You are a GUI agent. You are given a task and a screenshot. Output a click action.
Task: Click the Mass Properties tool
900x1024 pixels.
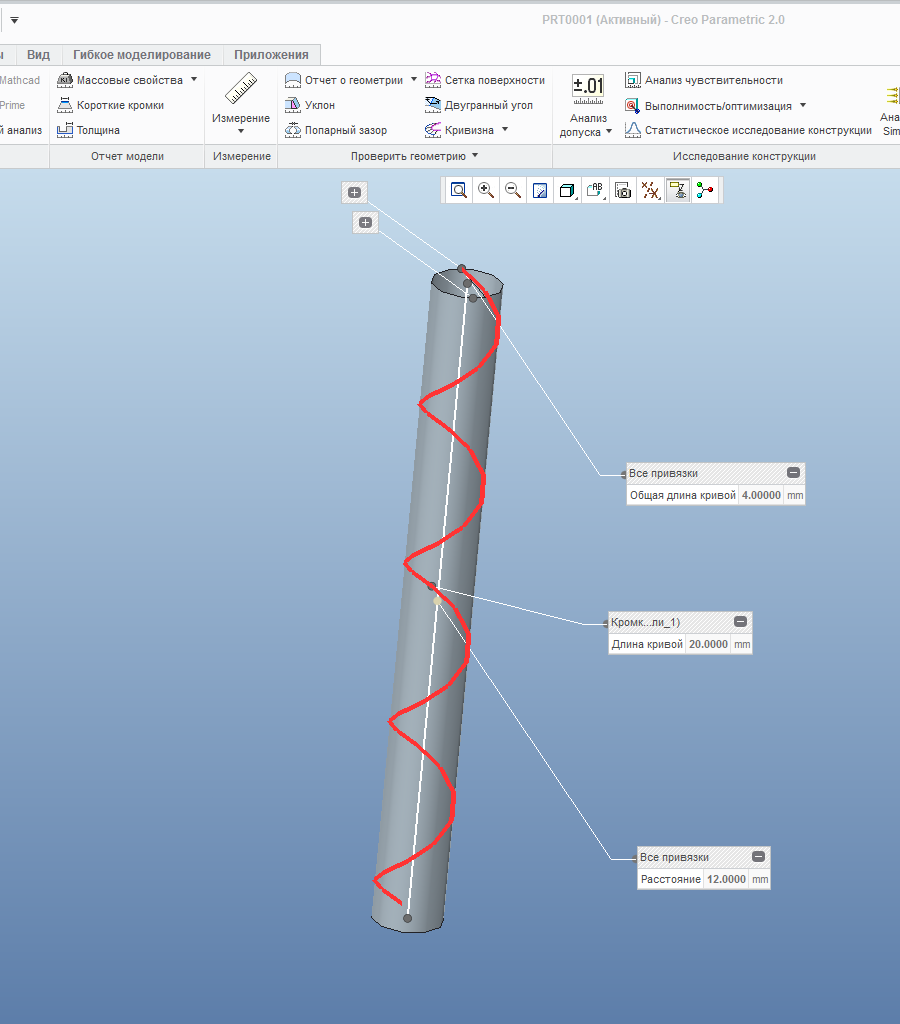[120, 80]
